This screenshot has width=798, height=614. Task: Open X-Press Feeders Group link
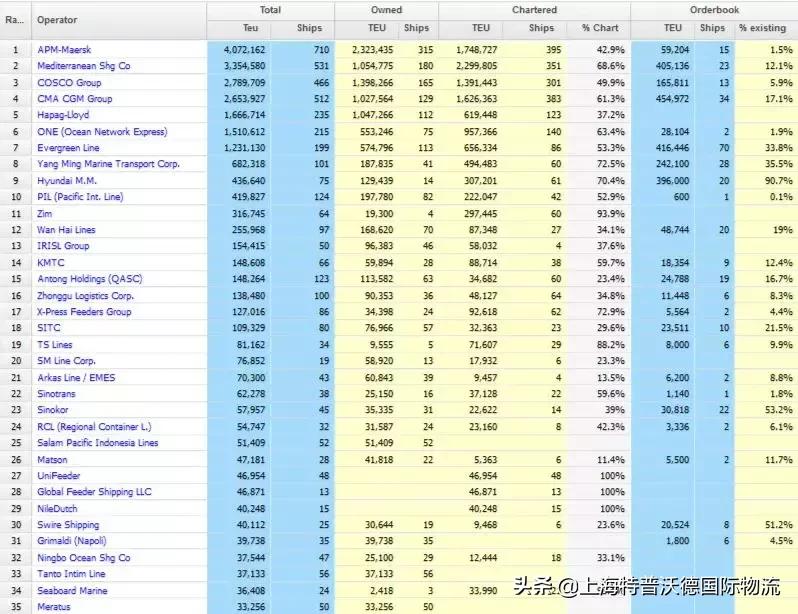pyautogui.click(x=84, y=312)
